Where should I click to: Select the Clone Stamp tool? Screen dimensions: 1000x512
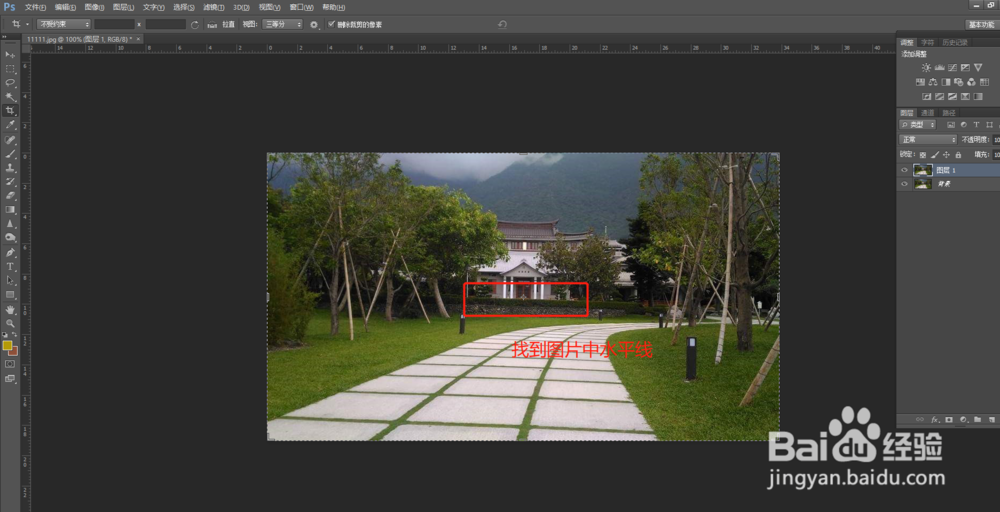tap(10, 168)
